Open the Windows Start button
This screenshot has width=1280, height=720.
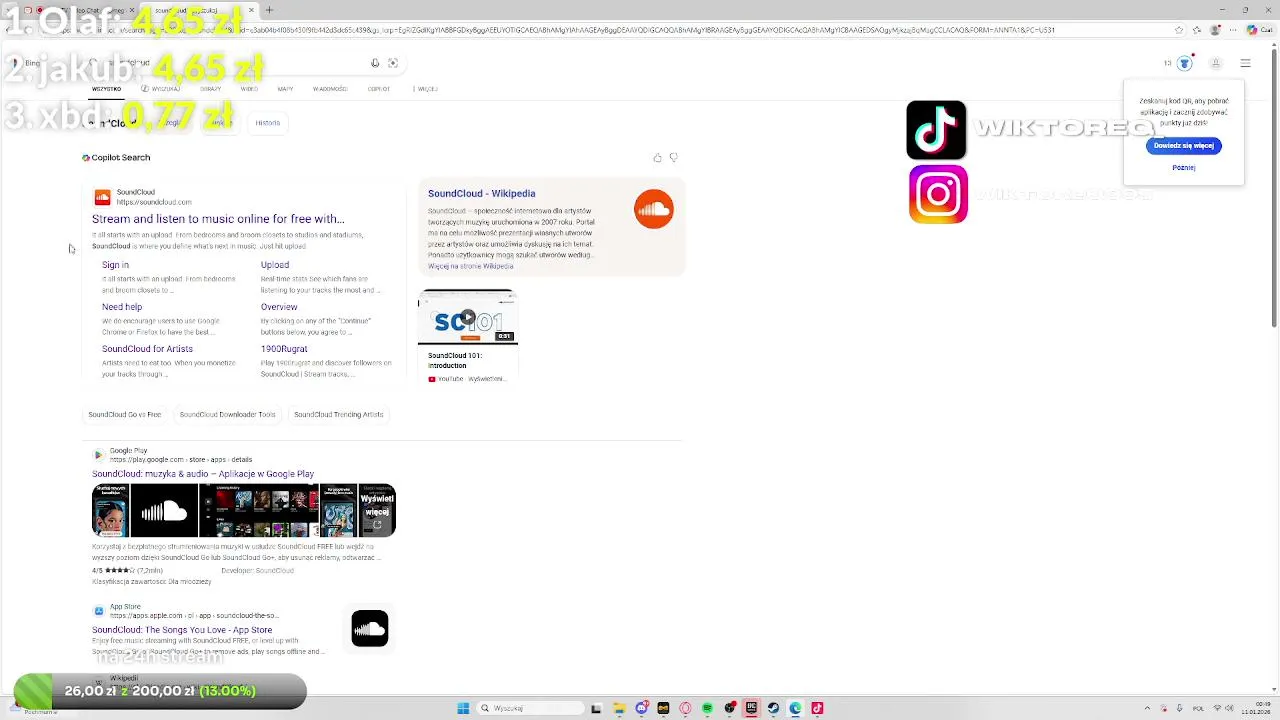click(463, 708)
